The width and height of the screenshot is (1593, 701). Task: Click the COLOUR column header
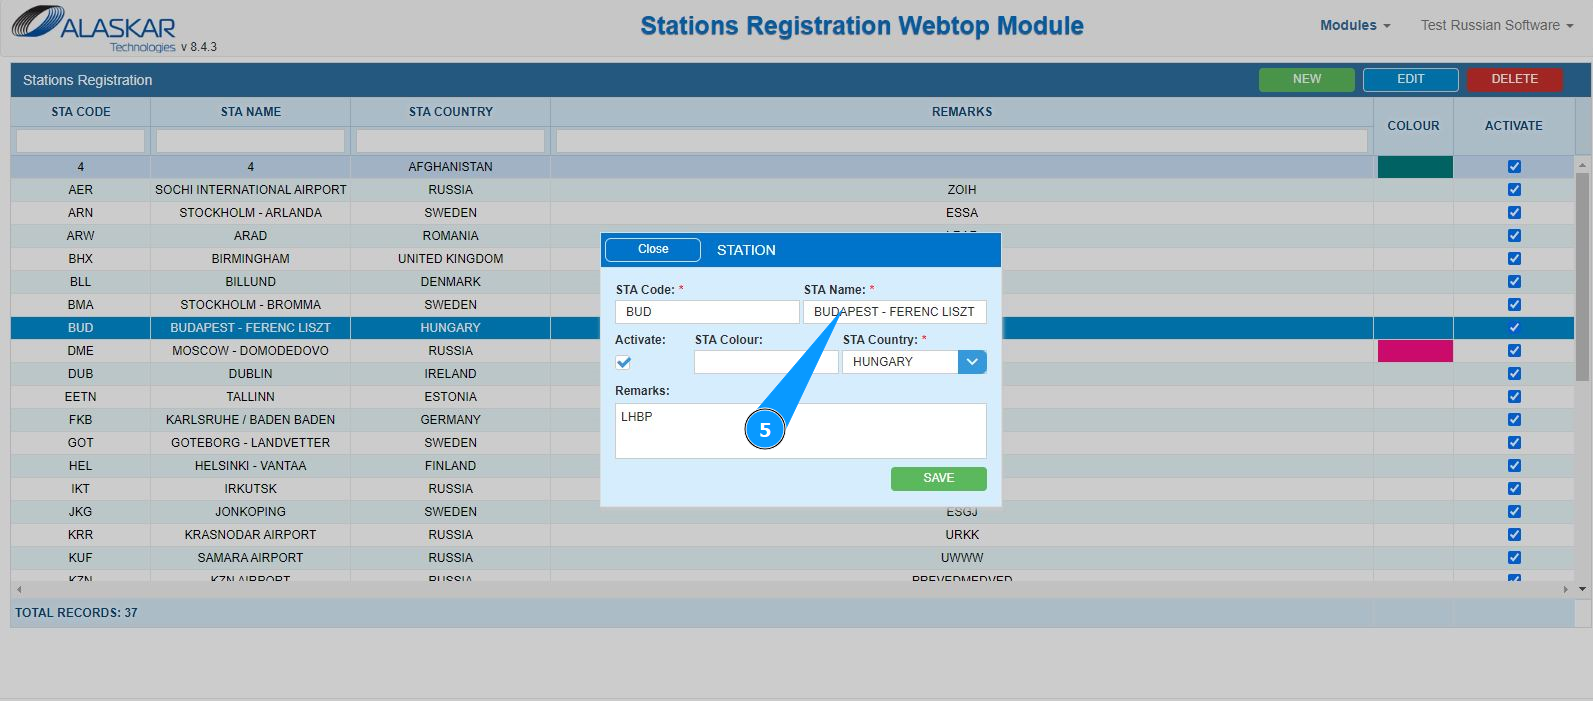tap(1413, 126)
